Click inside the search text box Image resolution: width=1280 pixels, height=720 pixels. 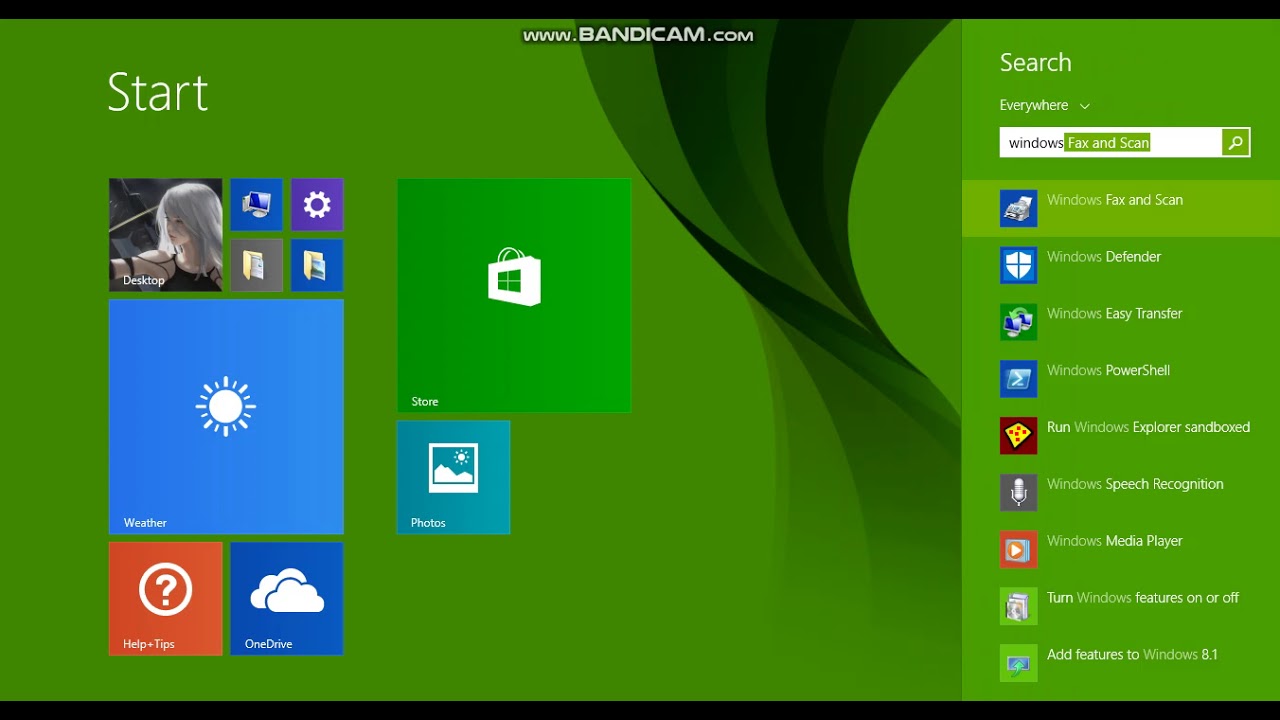(x=1111, y=143)
